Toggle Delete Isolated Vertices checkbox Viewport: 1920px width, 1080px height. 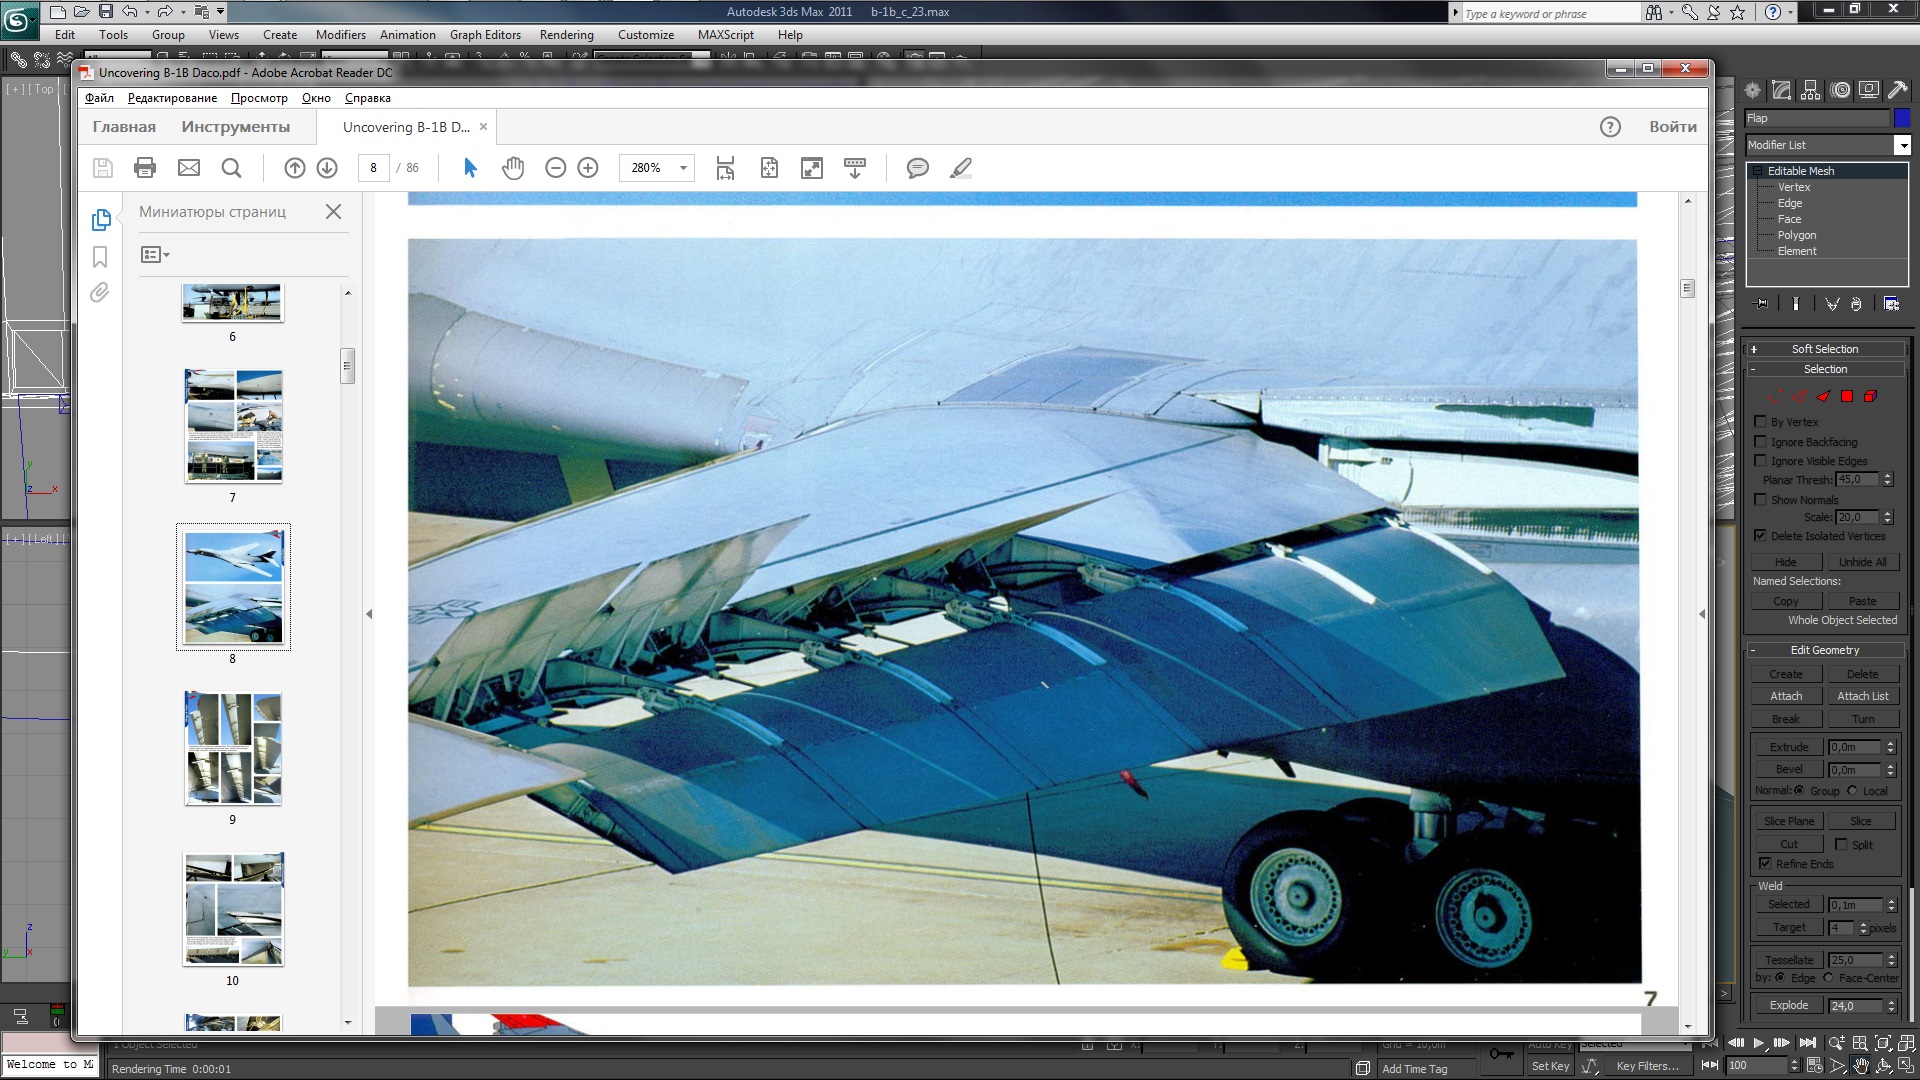pos(1761,536)
